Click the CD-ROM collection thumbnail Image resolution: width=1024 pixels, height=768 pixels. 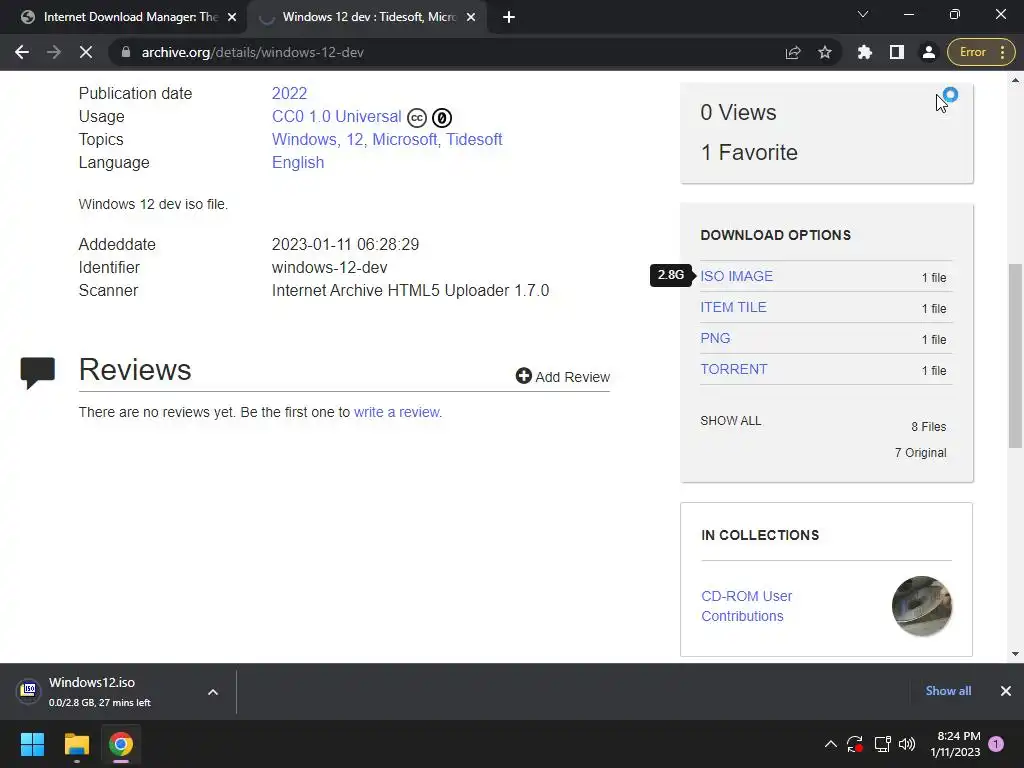coord(921,606)
